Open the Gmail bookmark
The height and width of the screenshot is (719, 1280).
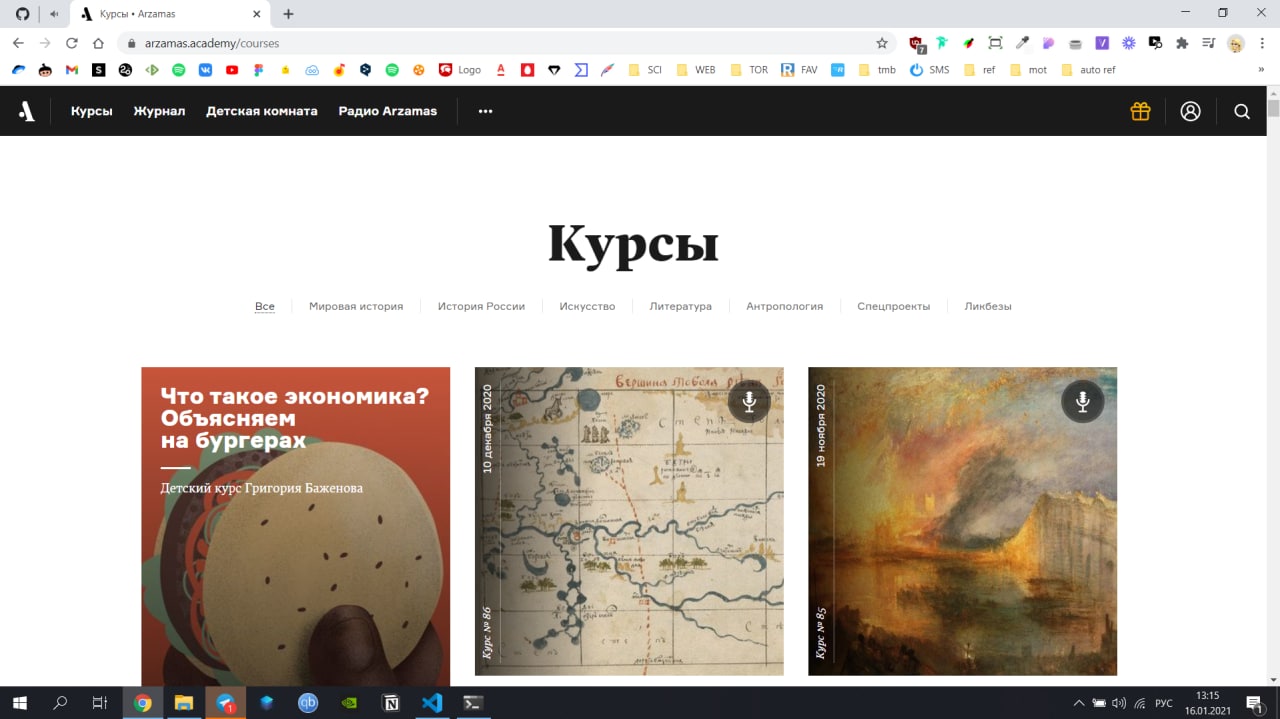(71, 70)
